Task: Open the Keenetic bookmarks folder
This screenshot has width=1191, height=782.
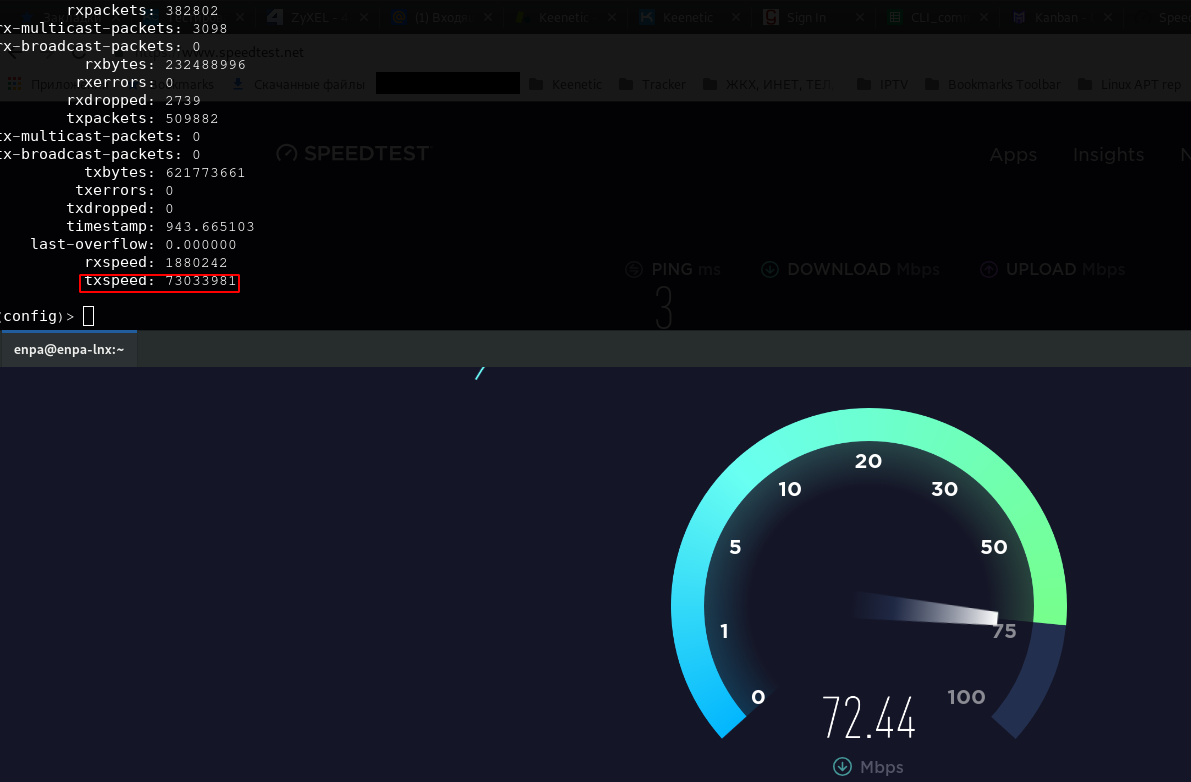Action: [x=566, y=84]
